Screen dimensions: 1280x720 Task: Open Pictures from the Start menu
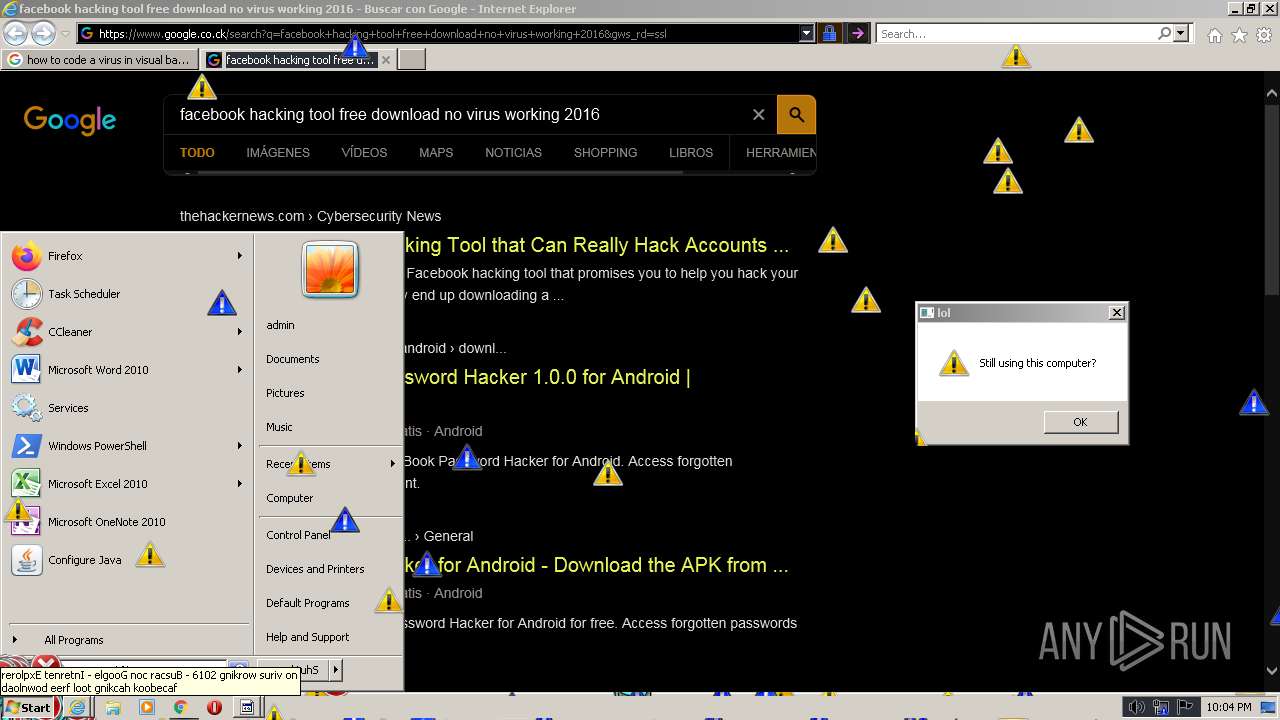coord(285,393)
